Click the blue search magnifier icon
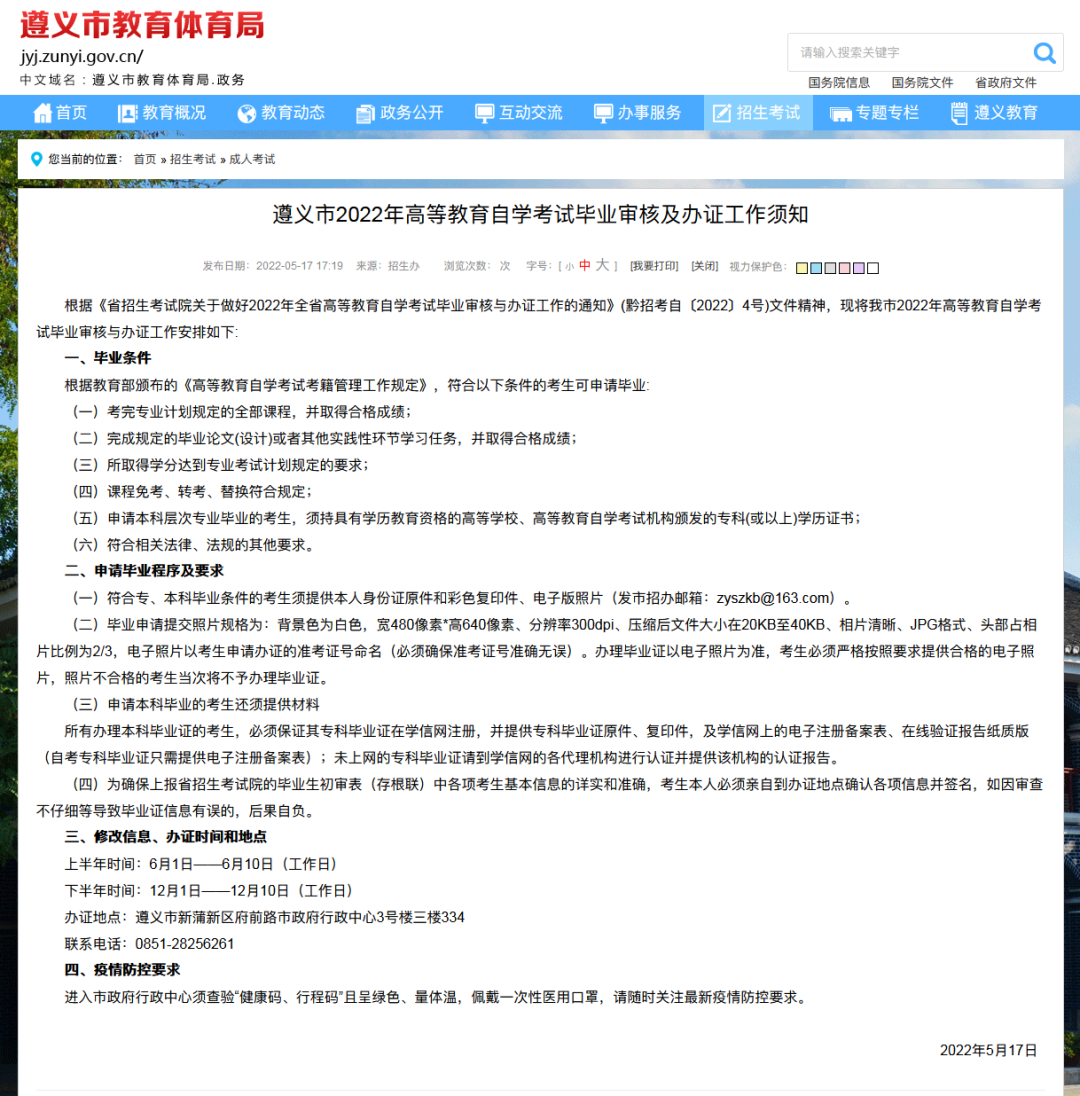 [1044, 52]
